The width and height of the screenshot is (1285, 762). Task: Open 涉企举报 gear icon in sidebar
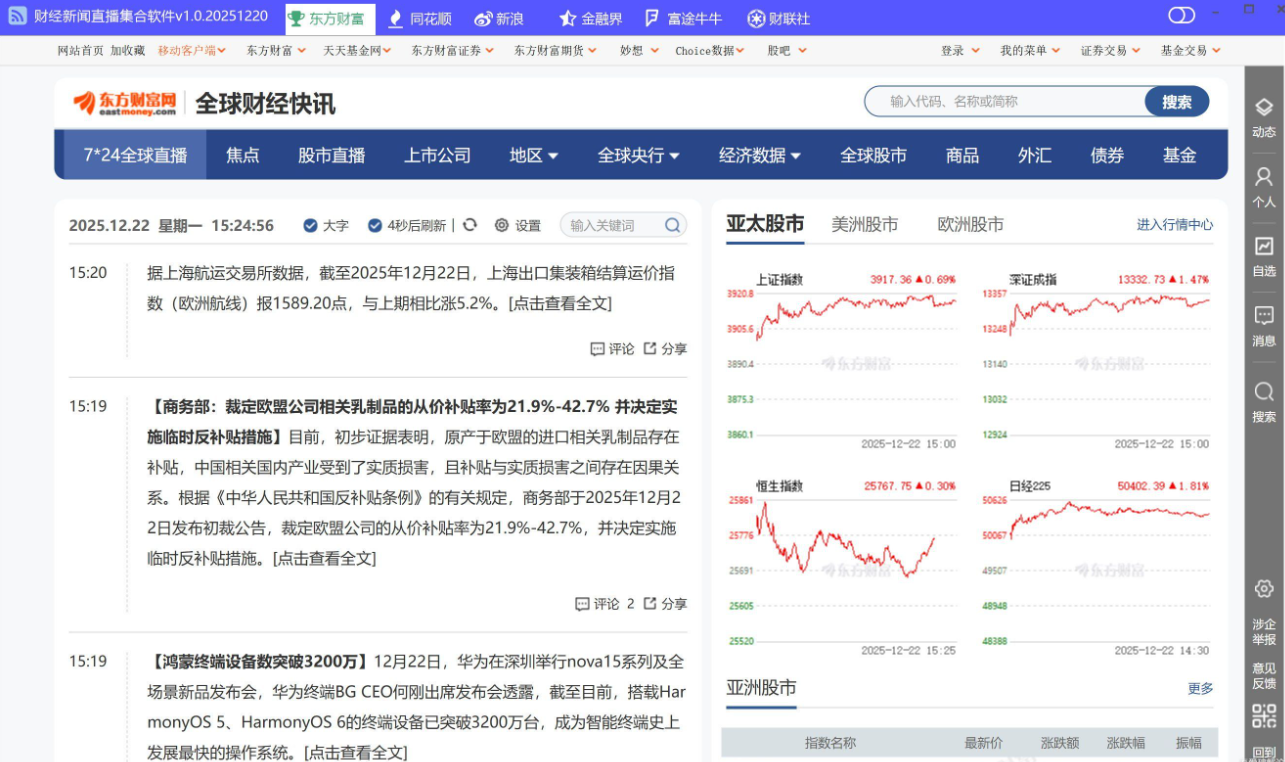click(1263, 589)
